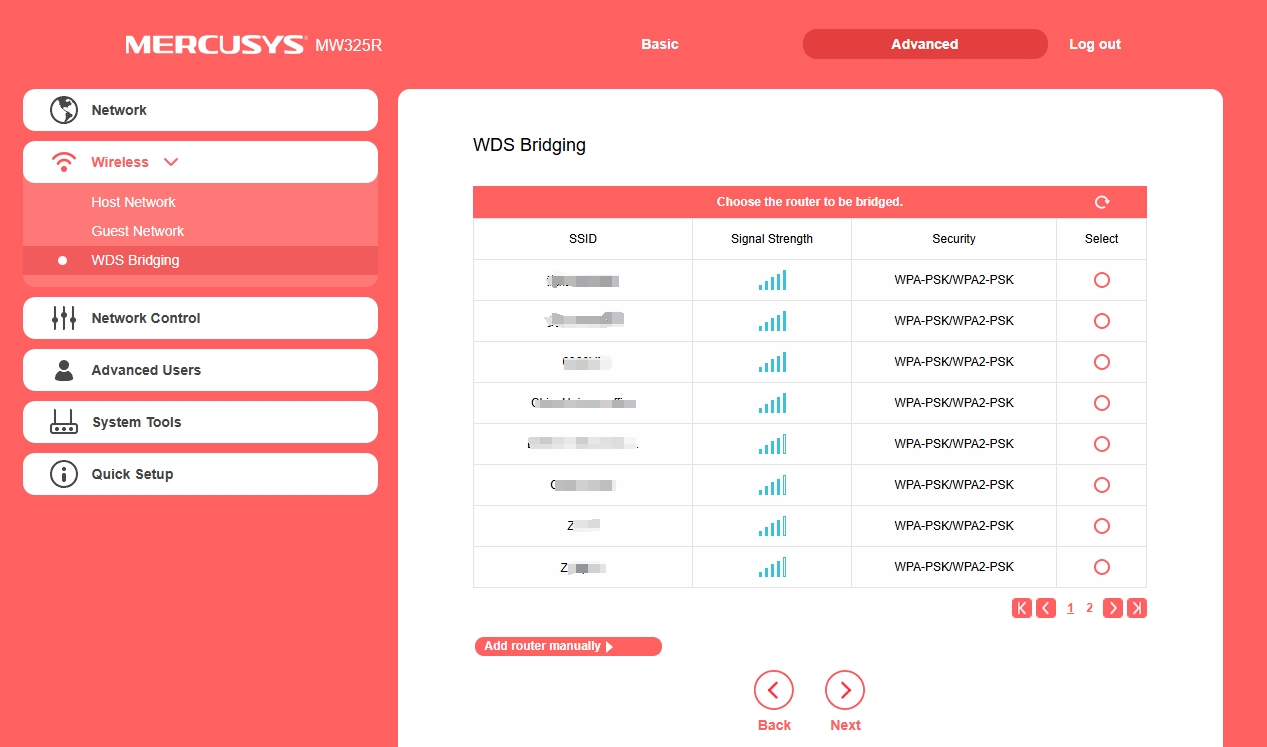Click the refresh icon in table header
This screenshot has height=747, width=1267.
(x=1102, y=202)
